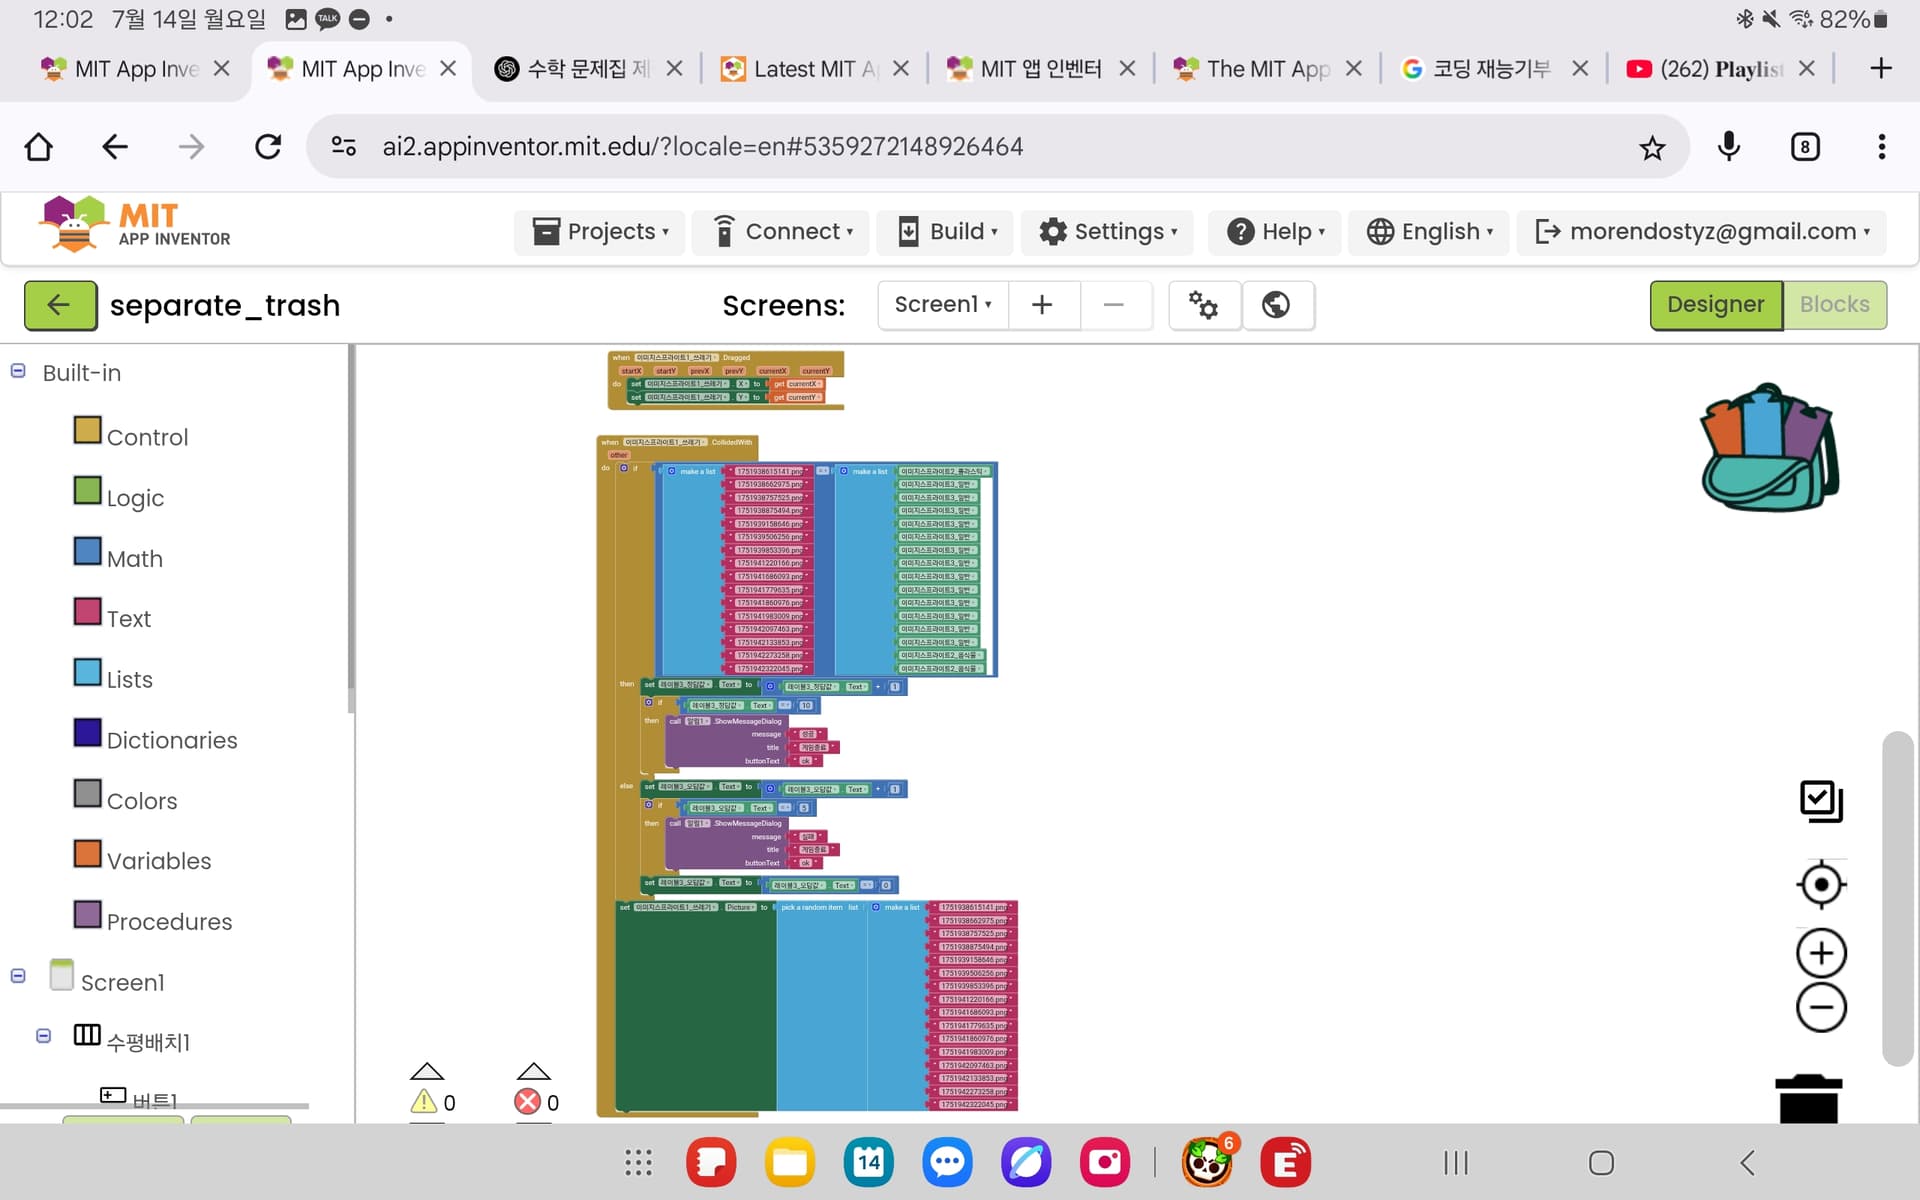Click the globe publish icon

click(1276, 304)
